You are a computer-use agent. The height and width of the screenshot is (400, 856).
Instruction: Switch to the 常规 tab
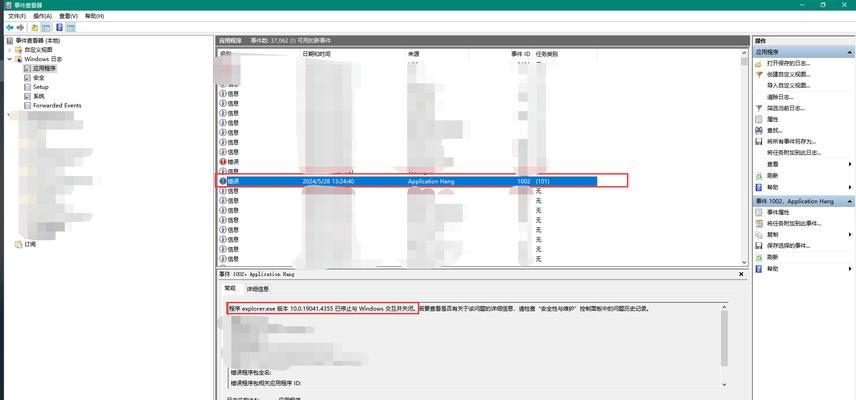click(x=230, y=288)
